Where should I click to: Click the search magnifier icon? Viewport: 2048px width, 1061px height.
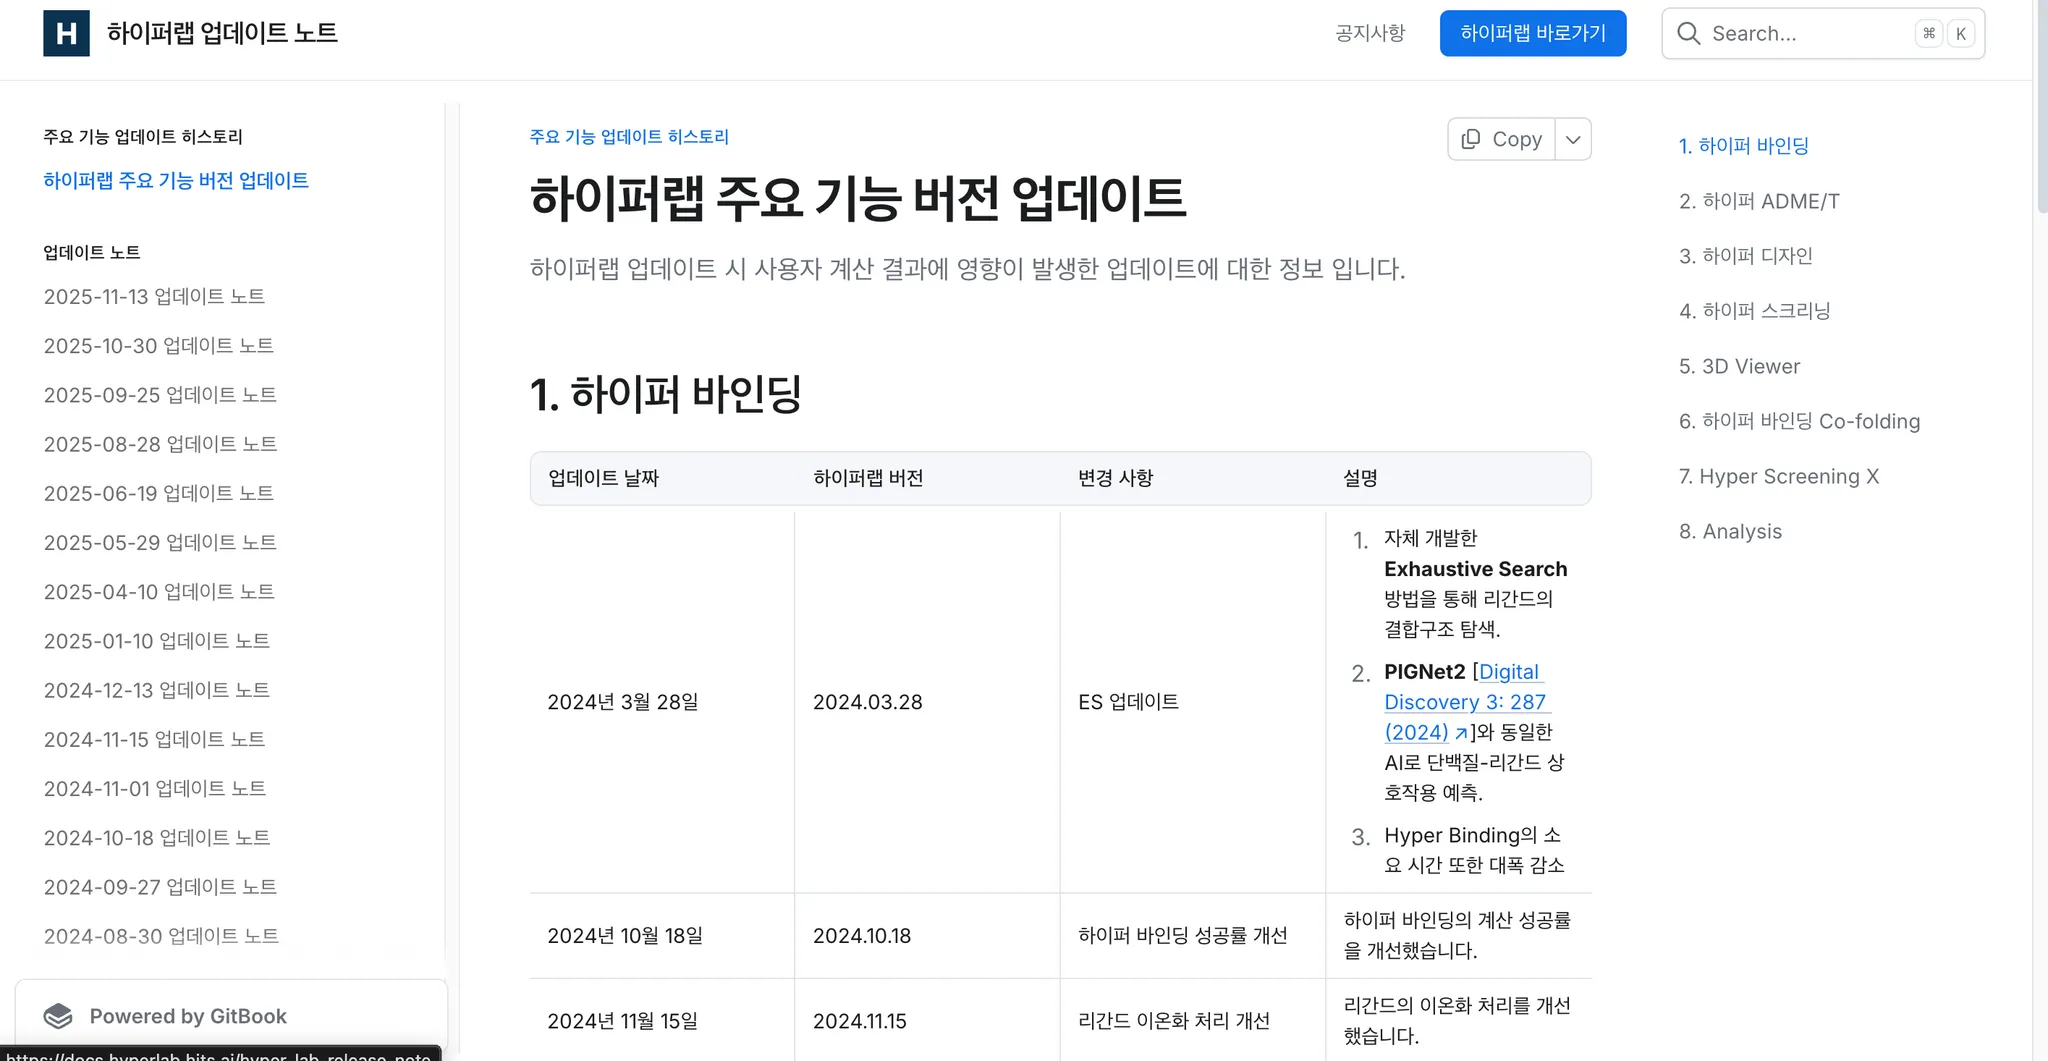click(1688, 33)
